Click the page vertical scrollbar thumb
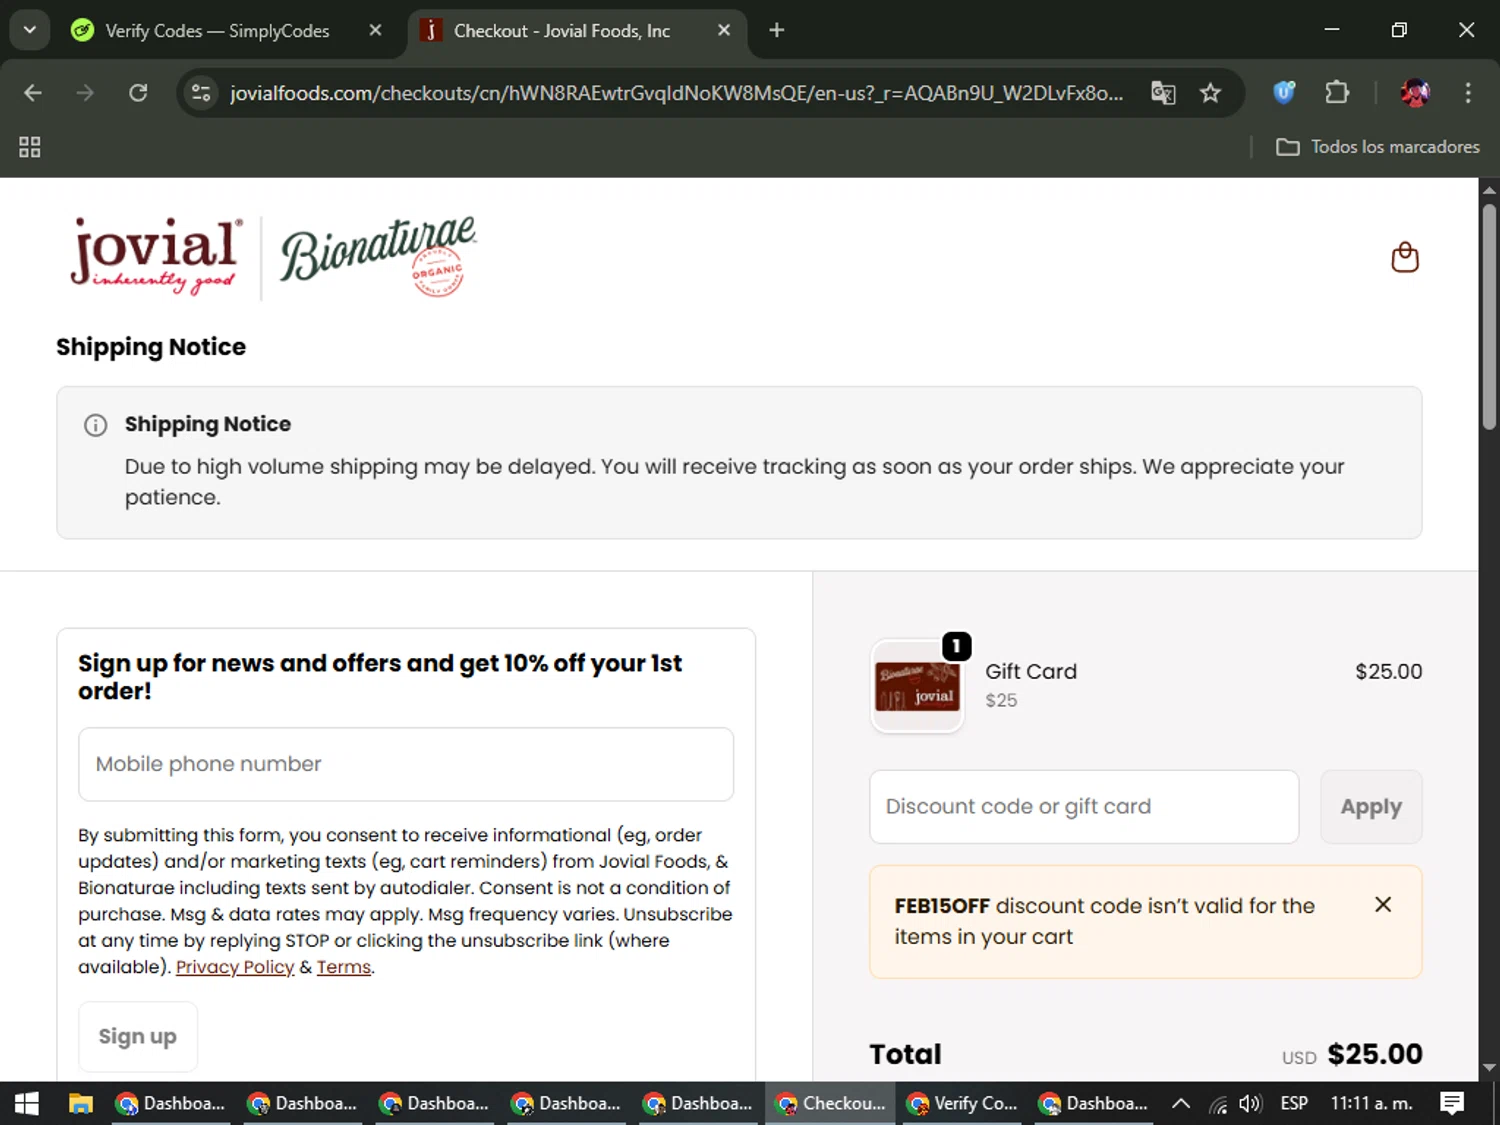Image resolution: width=1500 pixels, height=1125 pixels. click(1489, 315)
